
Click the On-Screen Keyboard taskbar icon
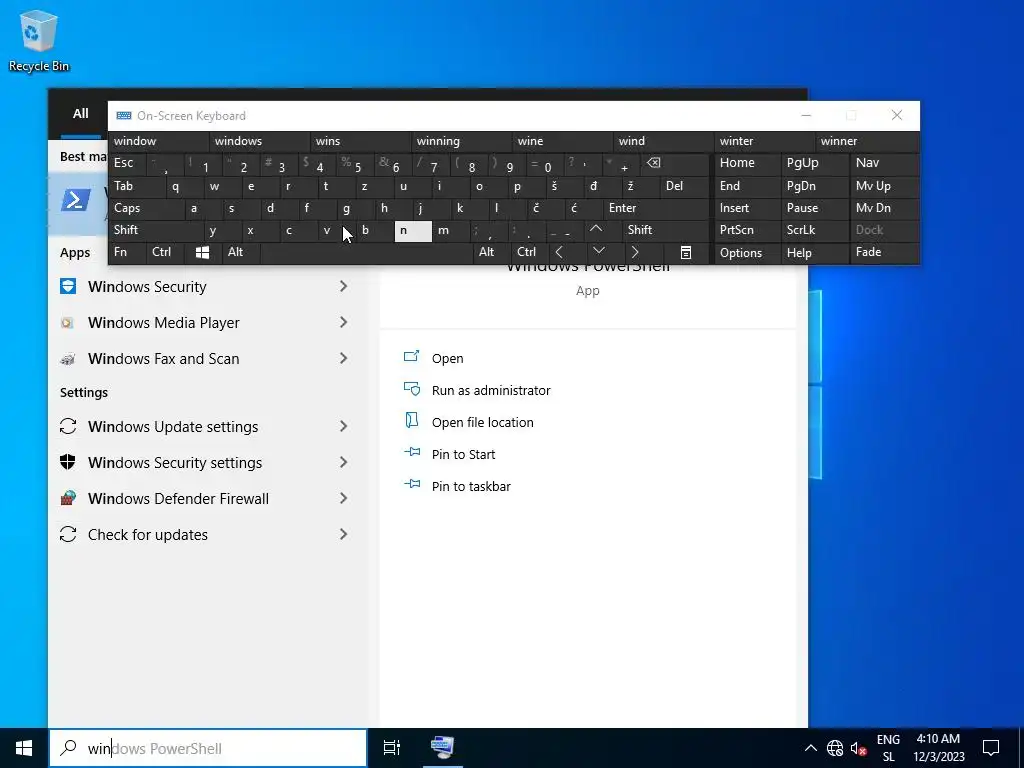[x=443, y=748]
